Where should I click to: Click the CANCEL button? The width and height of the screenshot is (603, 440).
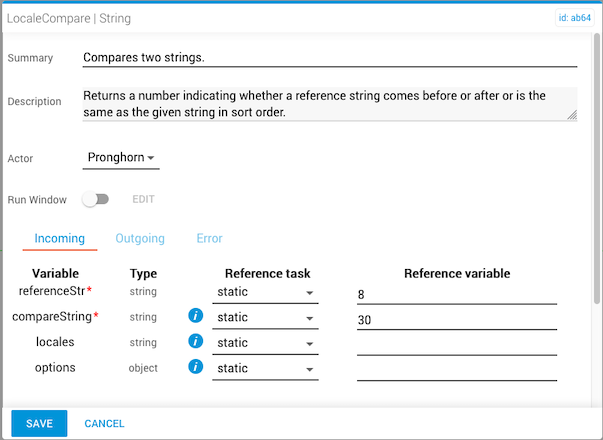pos(104,423)
